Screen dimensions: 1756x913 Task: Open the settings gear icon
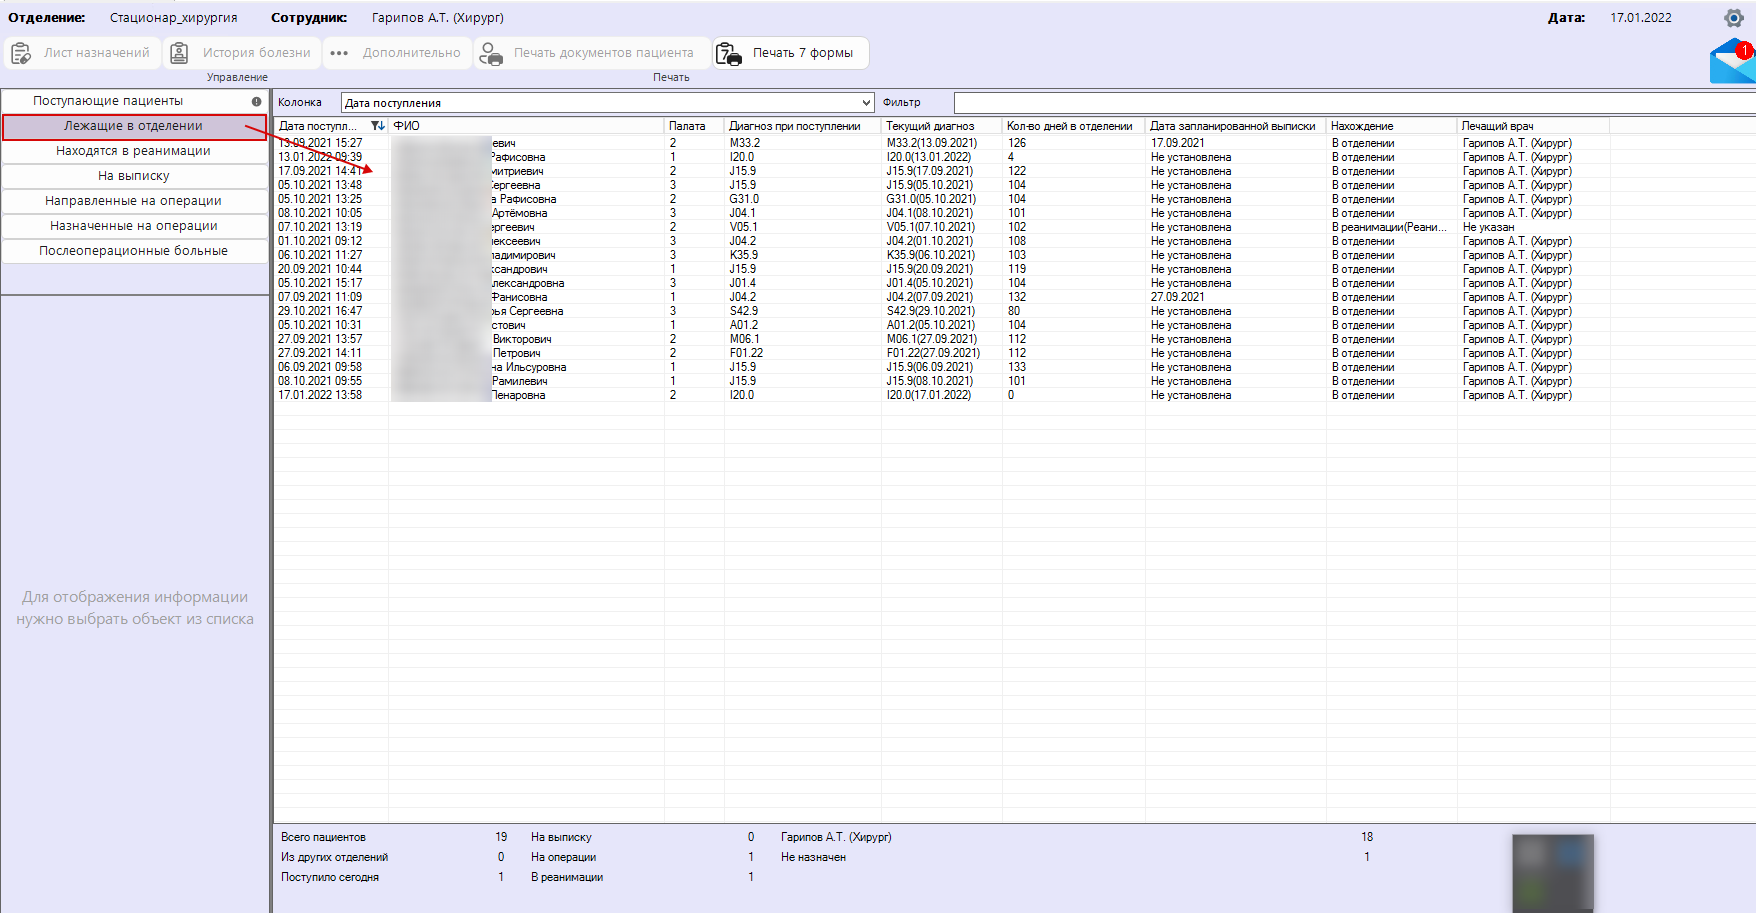point(1734,18)
